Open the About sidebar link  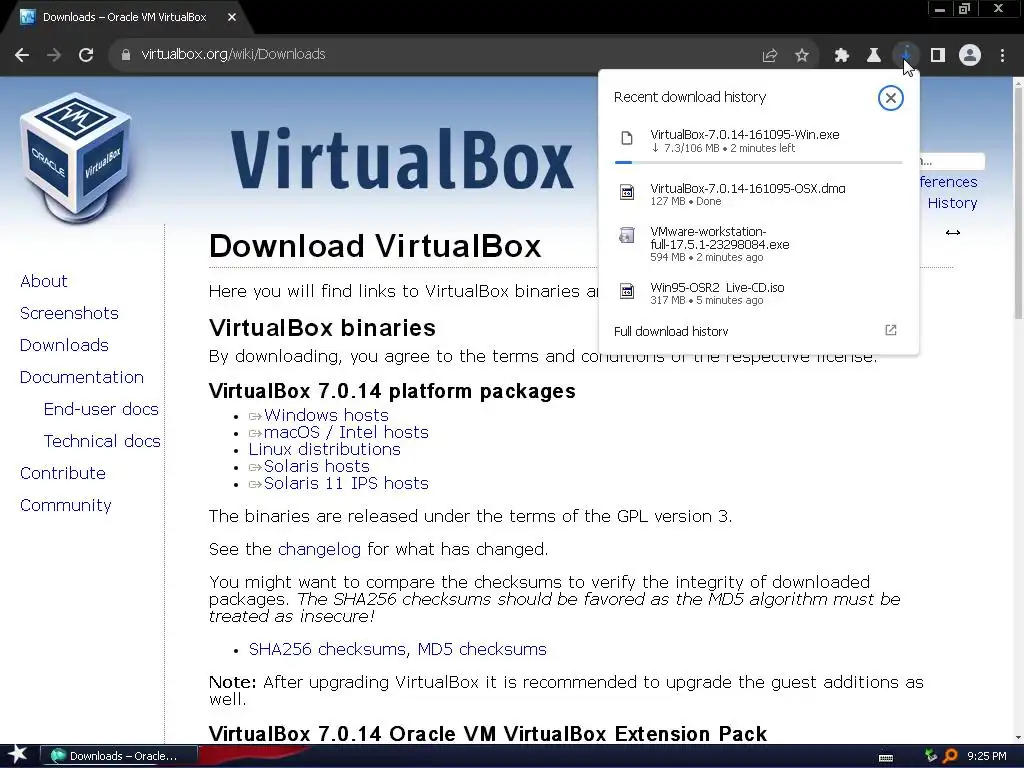(x=44, y=281)
